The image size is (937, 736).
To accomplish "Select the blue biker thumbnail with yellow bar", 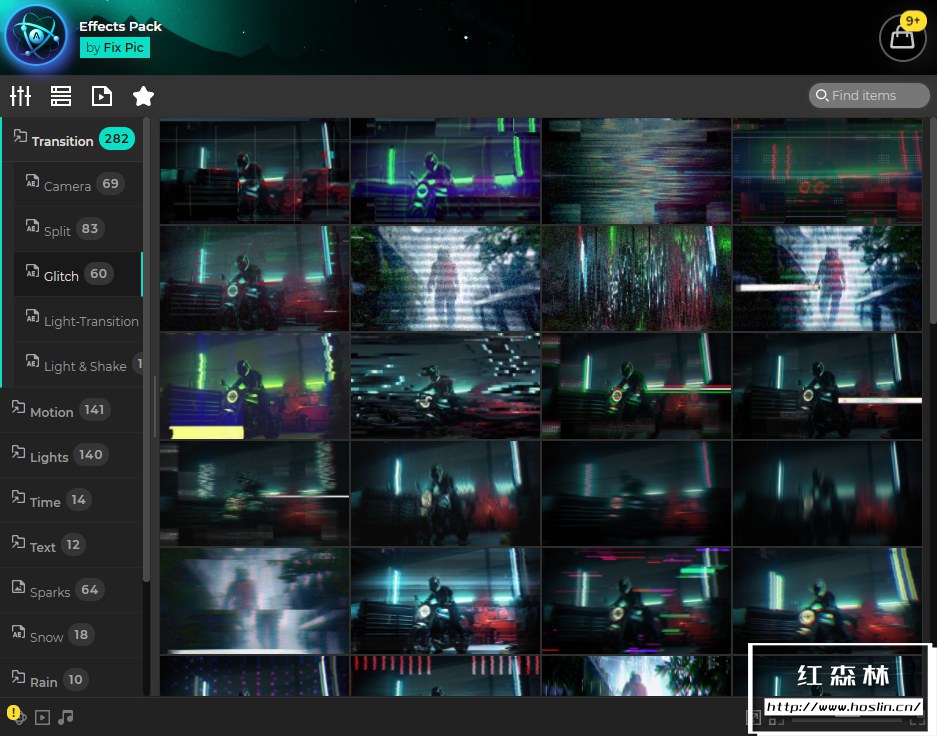I will pyautogui.click(x=255, y=386).
